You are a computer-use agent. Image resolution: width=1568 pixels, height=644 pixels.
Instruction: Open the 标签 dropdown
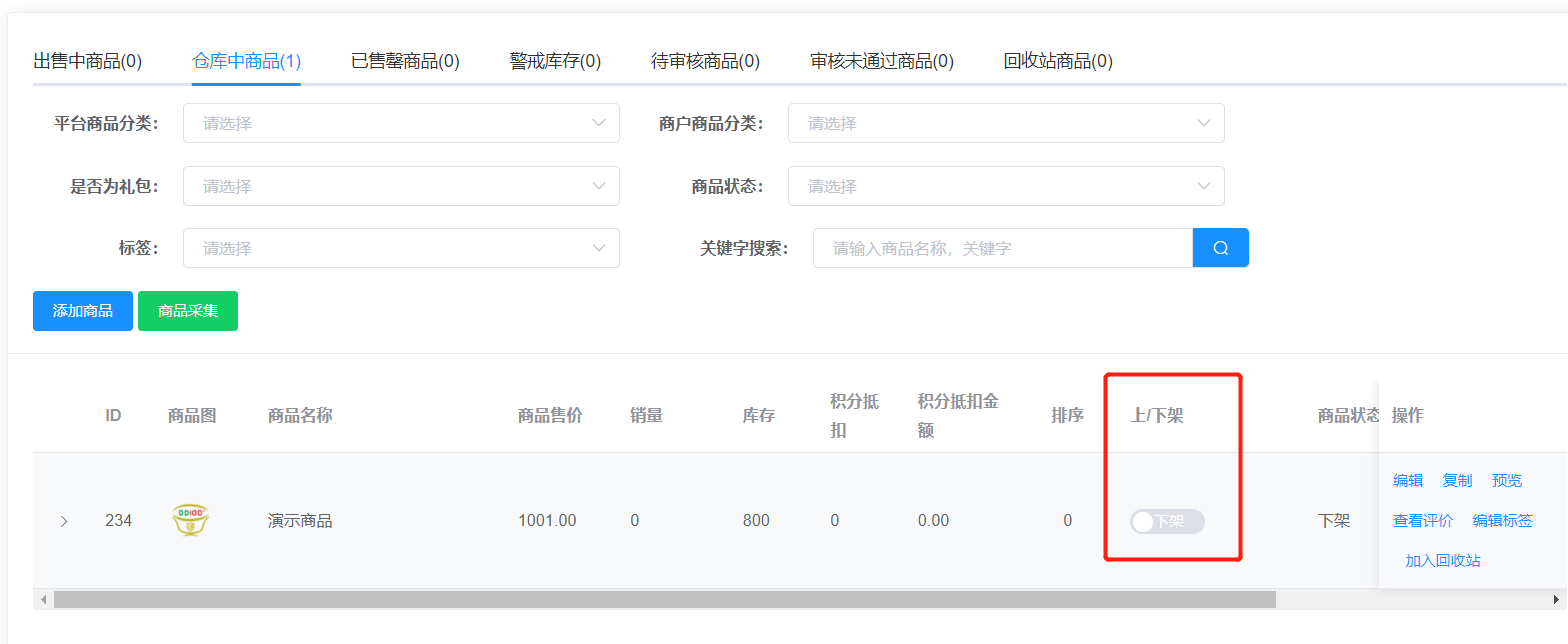pos(401,248)
